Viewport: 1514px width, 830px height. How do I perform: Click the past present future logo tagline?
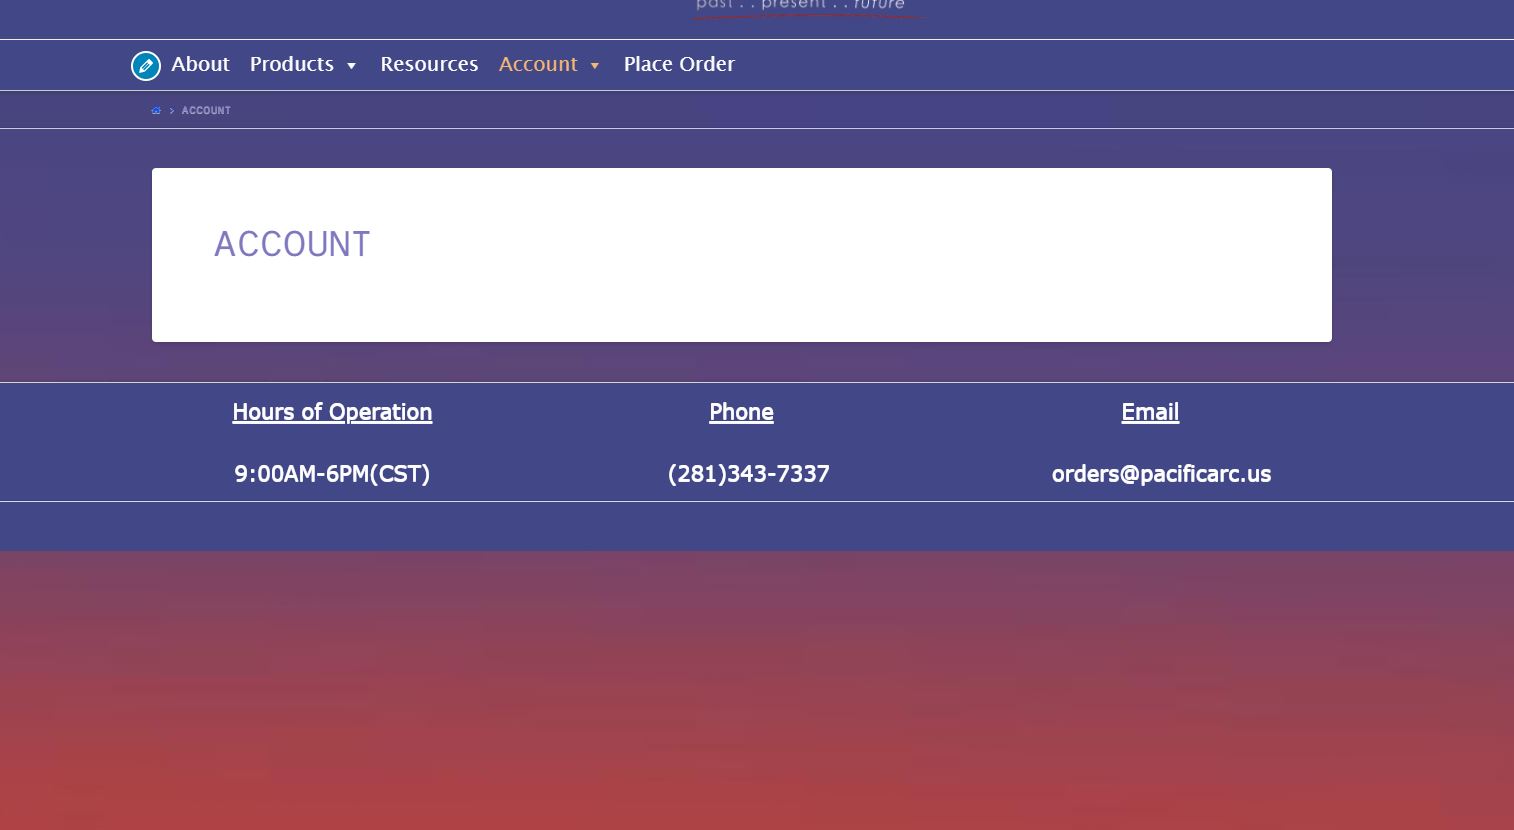[x=800, y=6]
